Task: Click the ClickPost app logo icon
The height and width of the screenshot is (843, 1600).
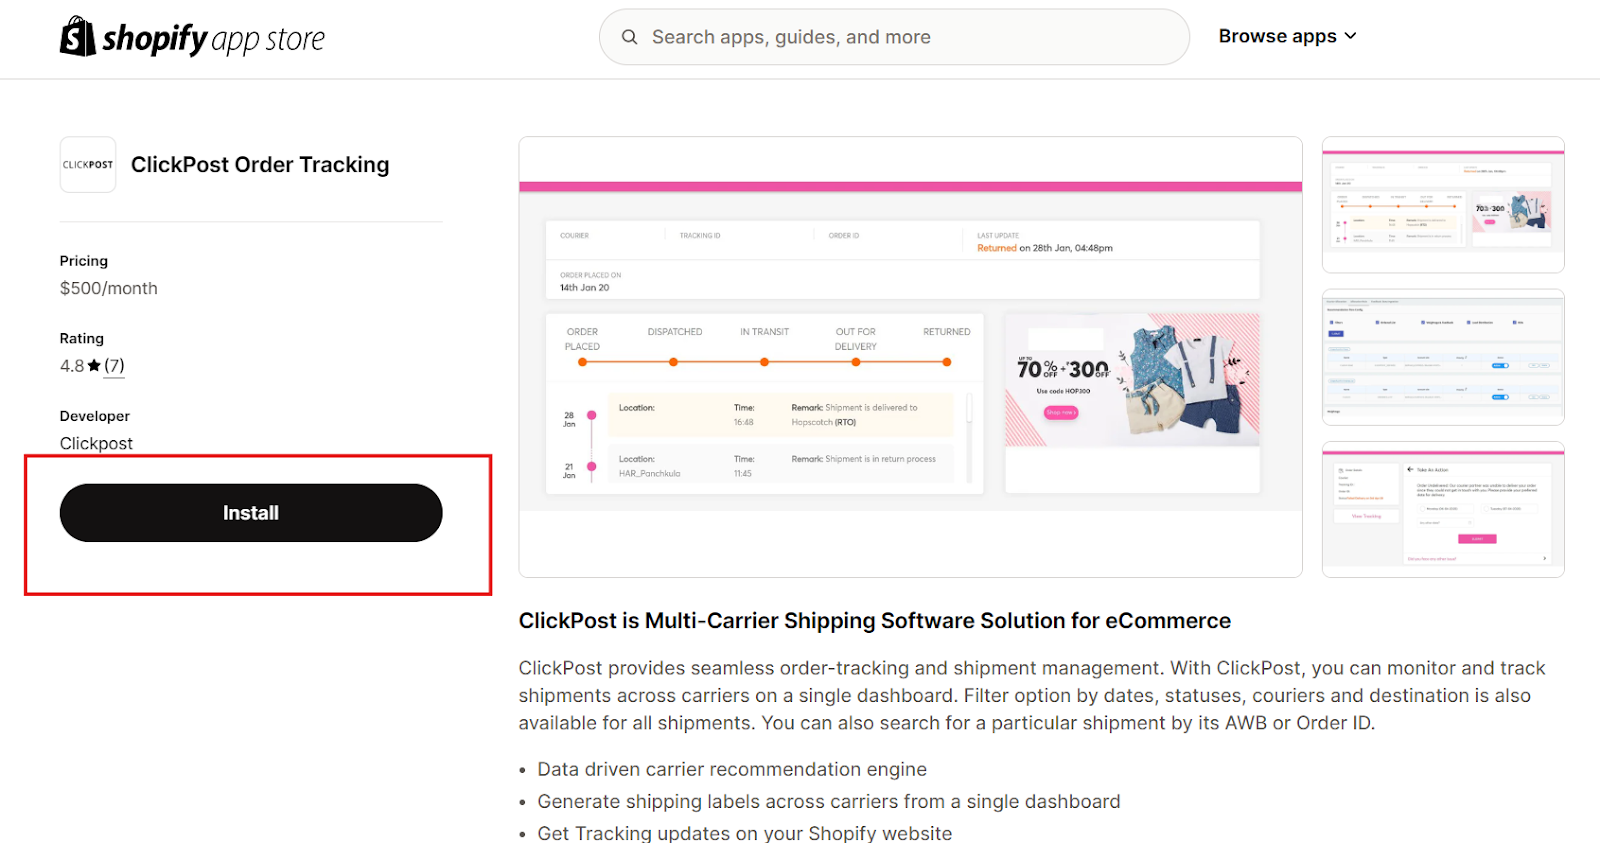Action: 88,165
